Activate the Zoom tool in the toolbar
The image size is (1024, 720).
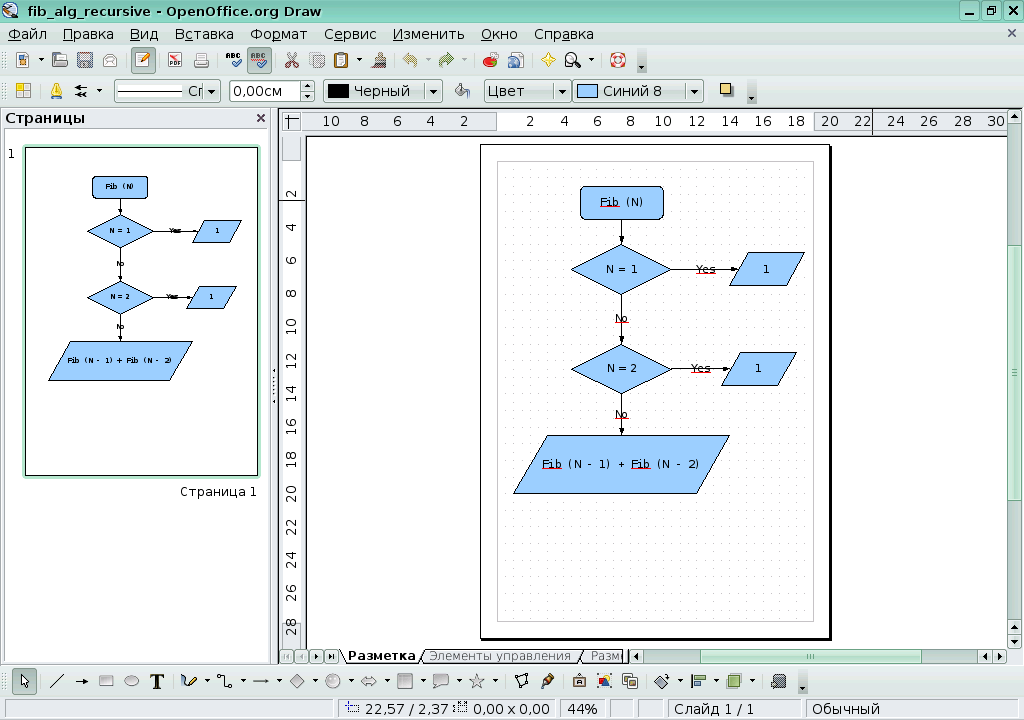pos(570,60)
